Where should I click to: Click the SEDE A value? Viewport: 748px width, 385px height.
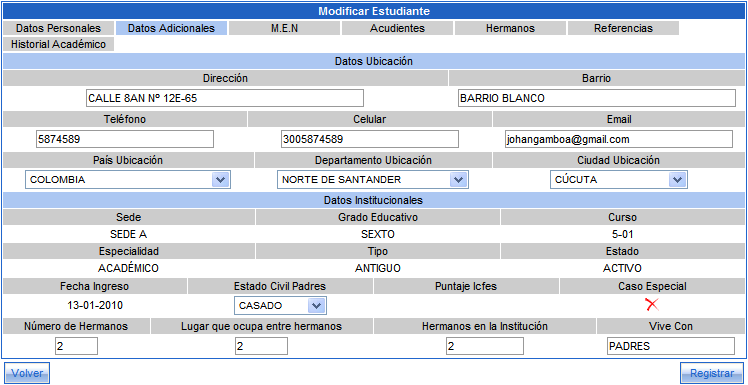[128, 234]
